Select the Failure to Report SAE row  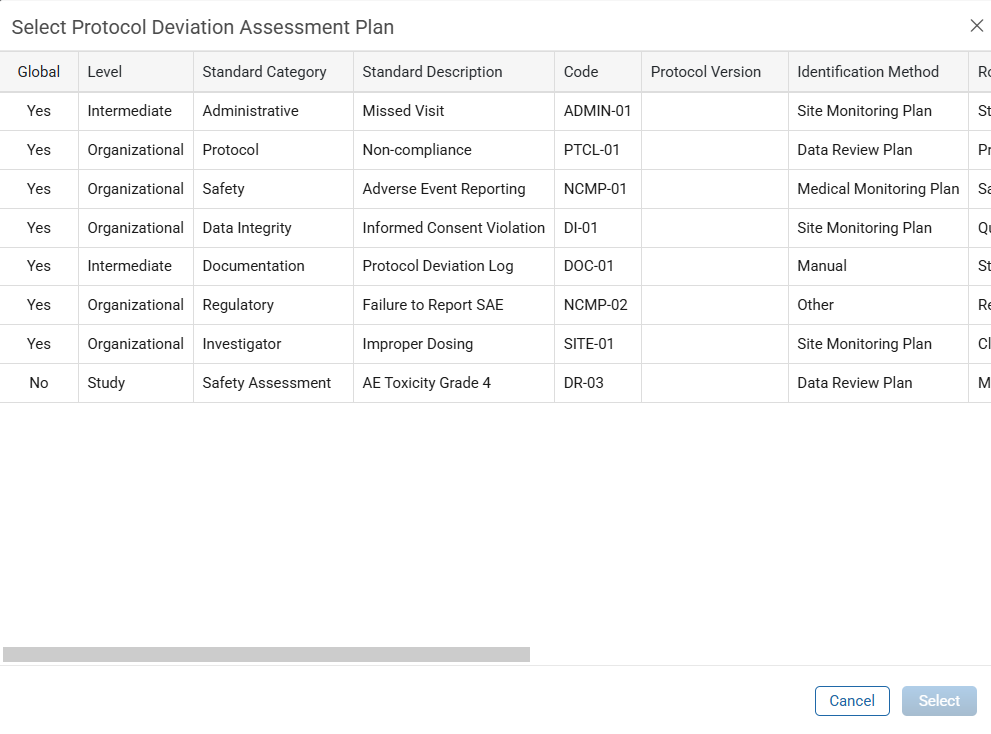[496, 305]
